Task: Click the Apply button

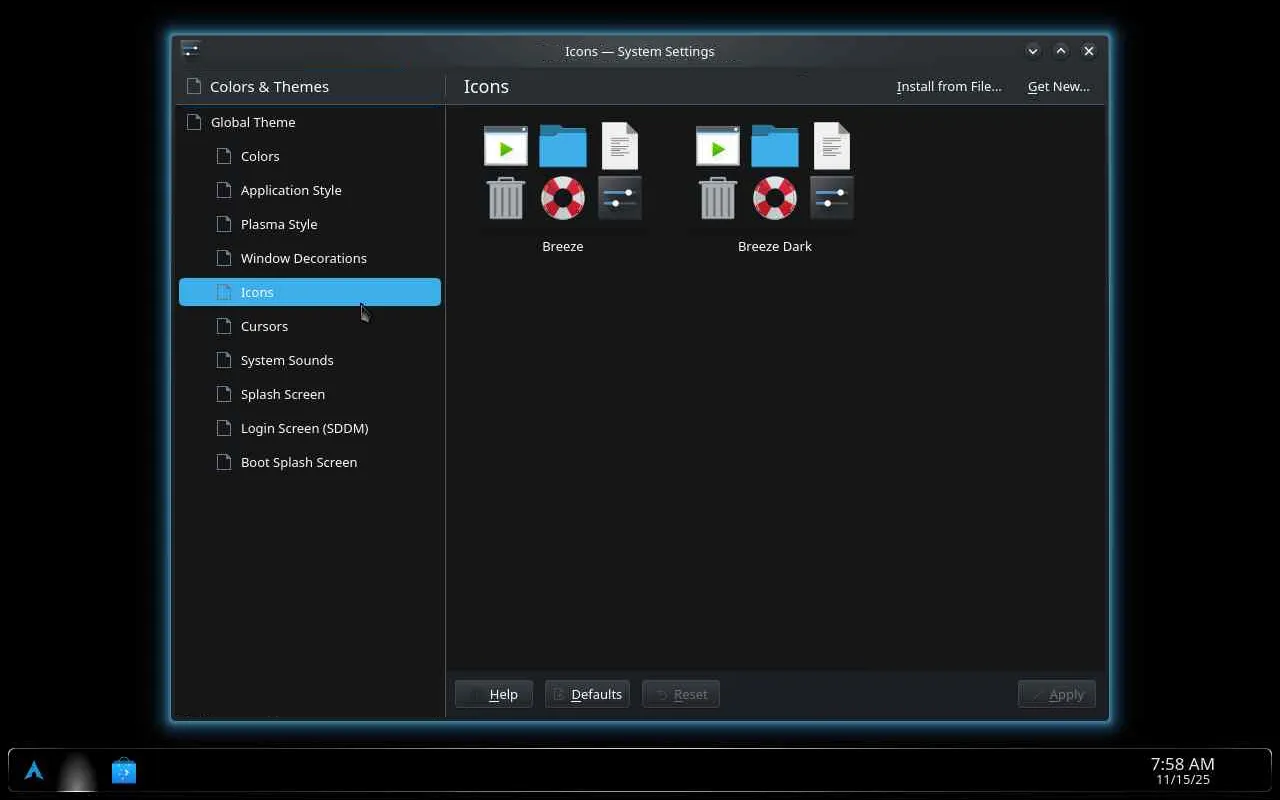Action: 1057,694
